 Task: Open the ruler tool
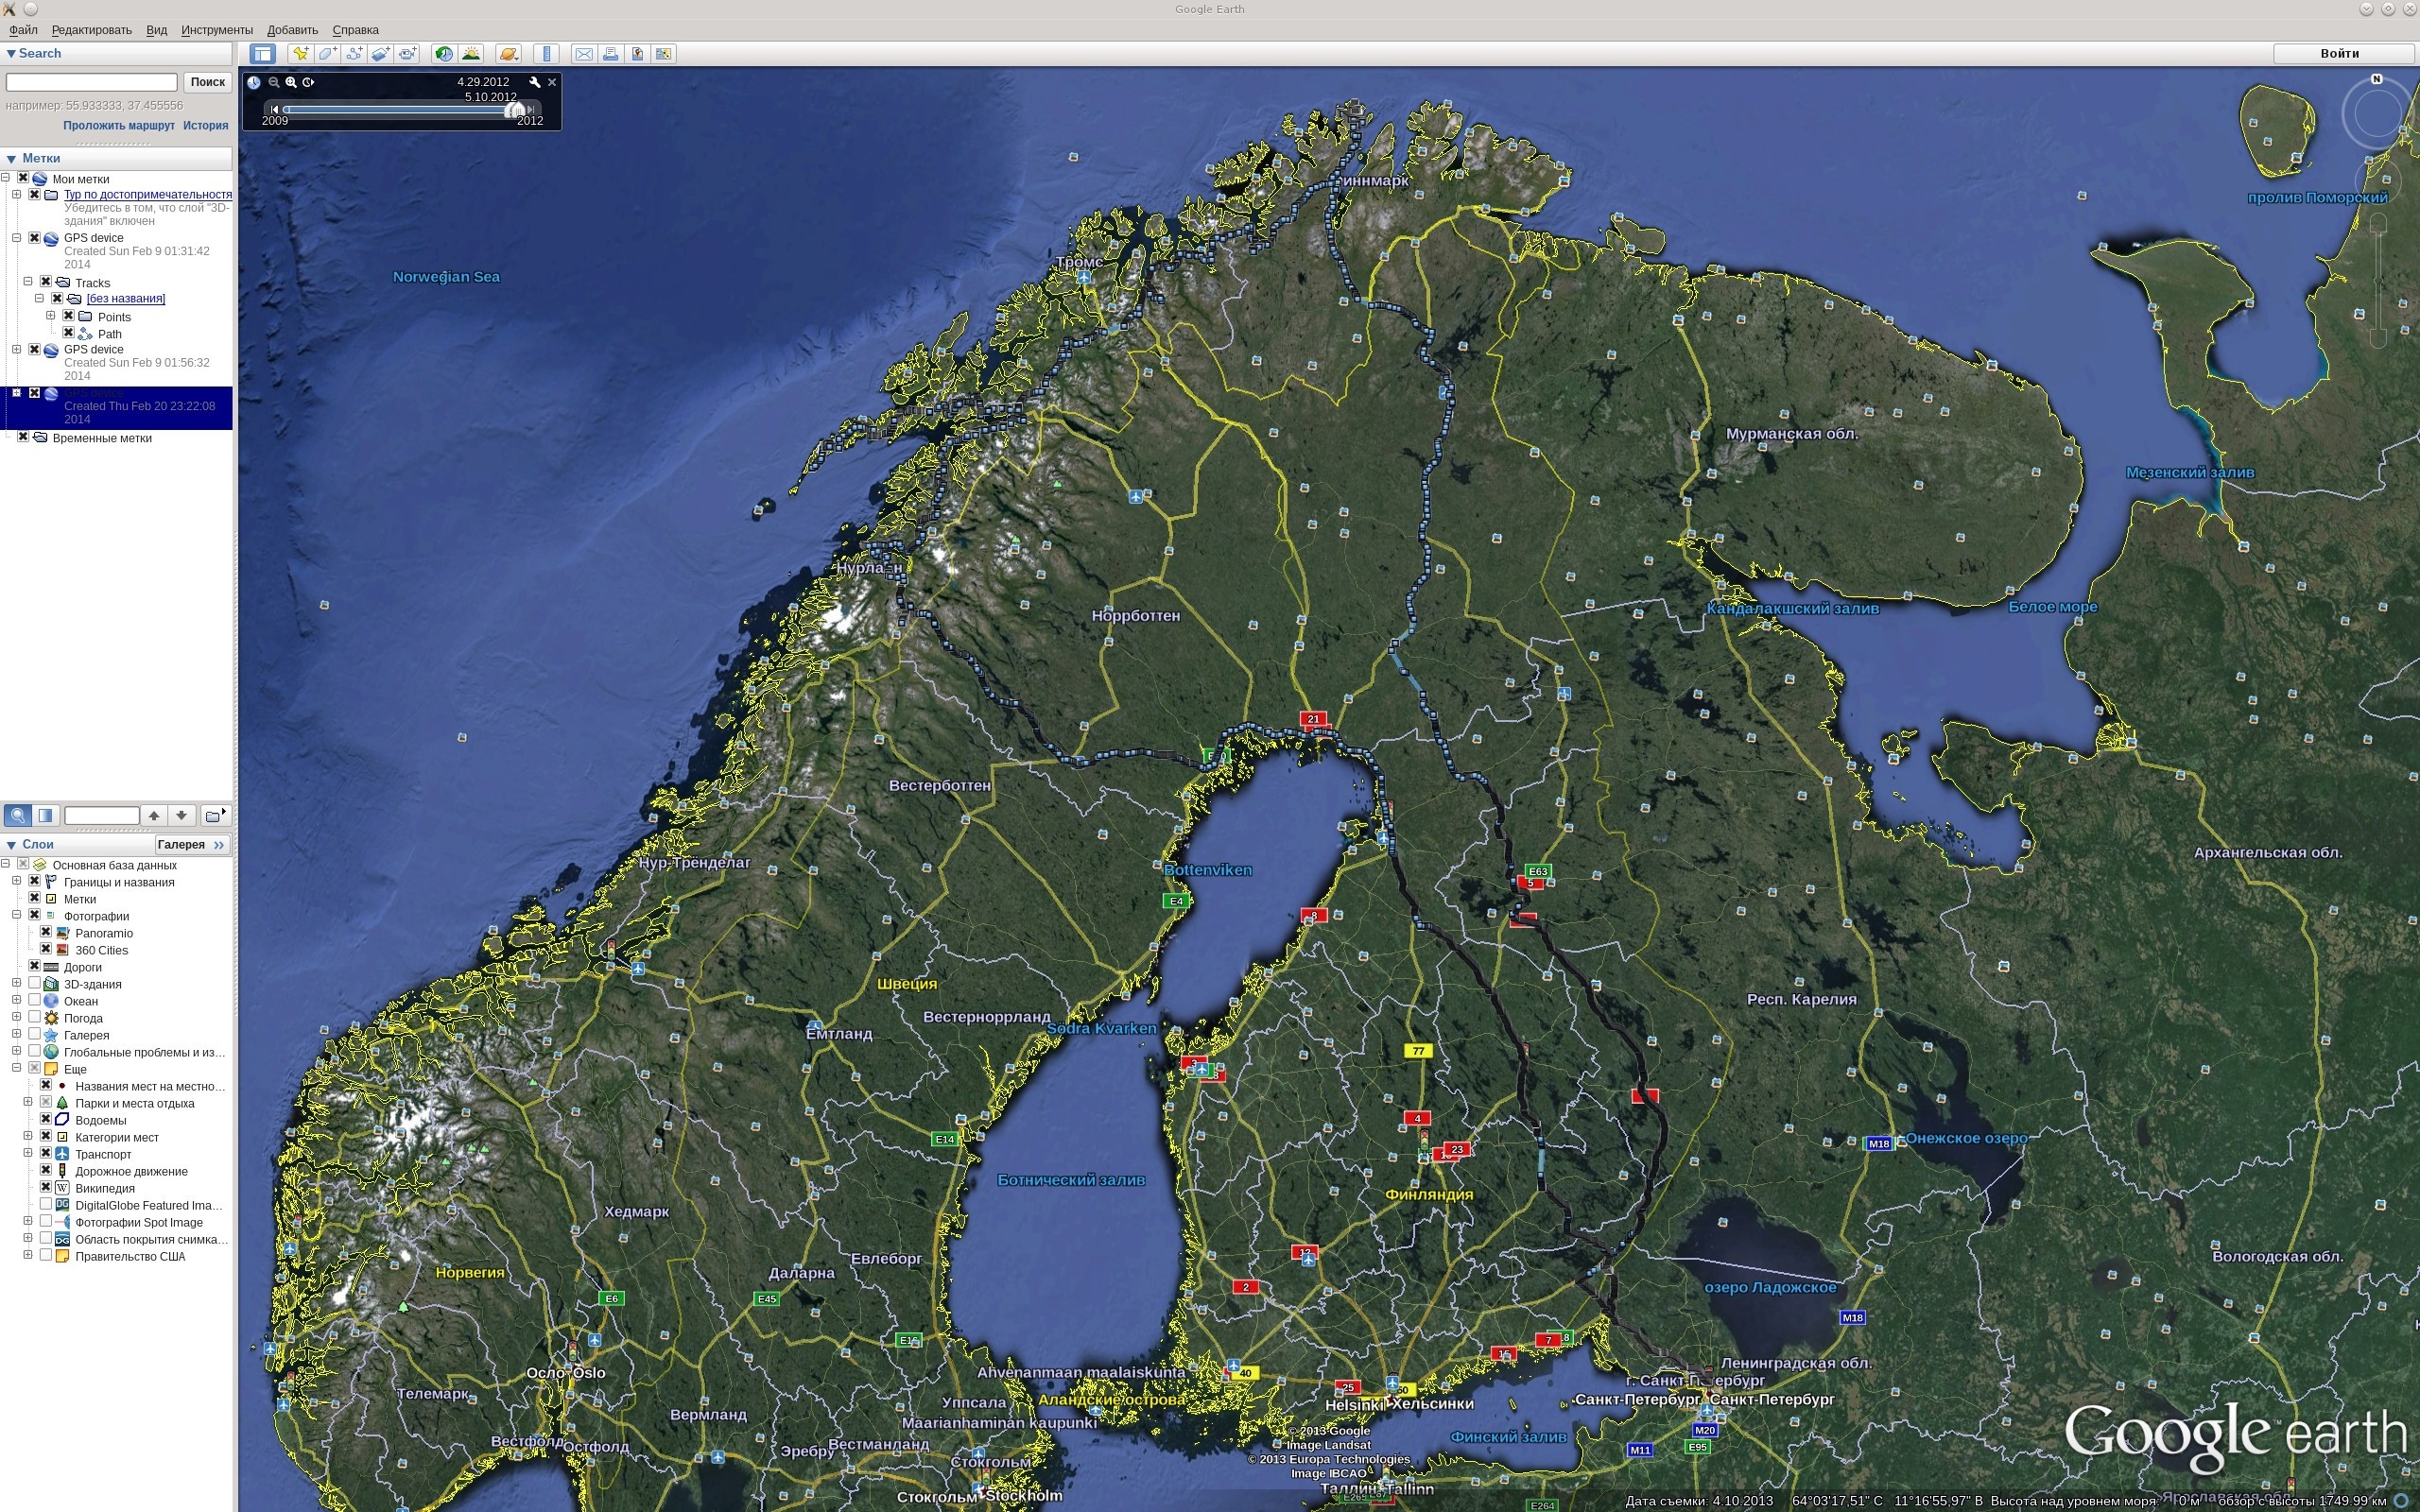coord(546,54)
